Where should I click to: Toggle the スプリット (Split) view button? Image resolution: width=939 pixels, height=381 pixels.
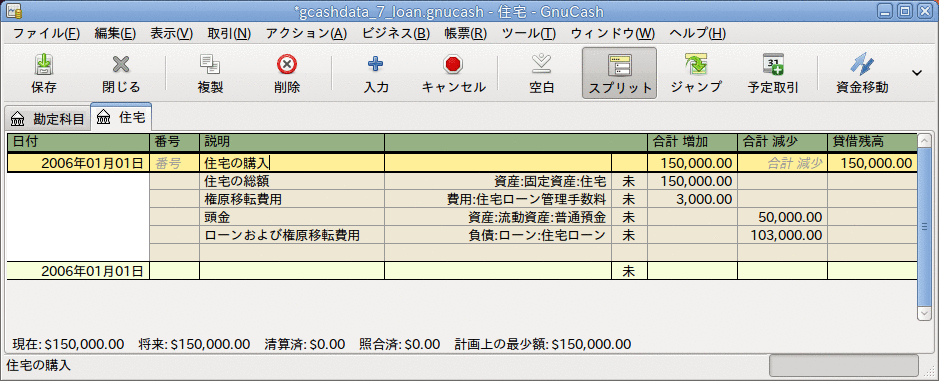(x=619, y=73)
